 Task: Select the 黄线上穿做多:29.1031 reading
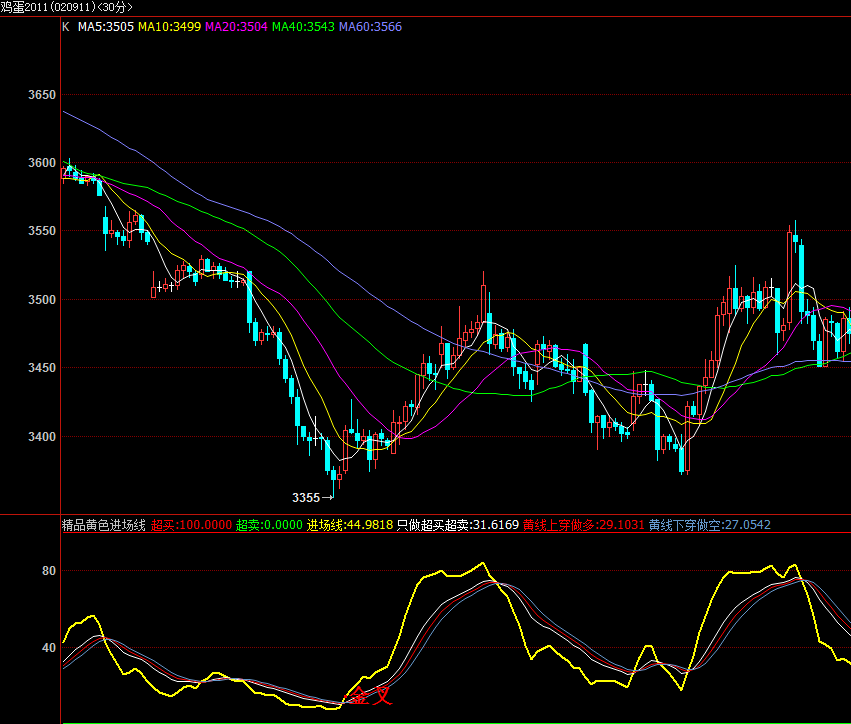pos(583,525)
